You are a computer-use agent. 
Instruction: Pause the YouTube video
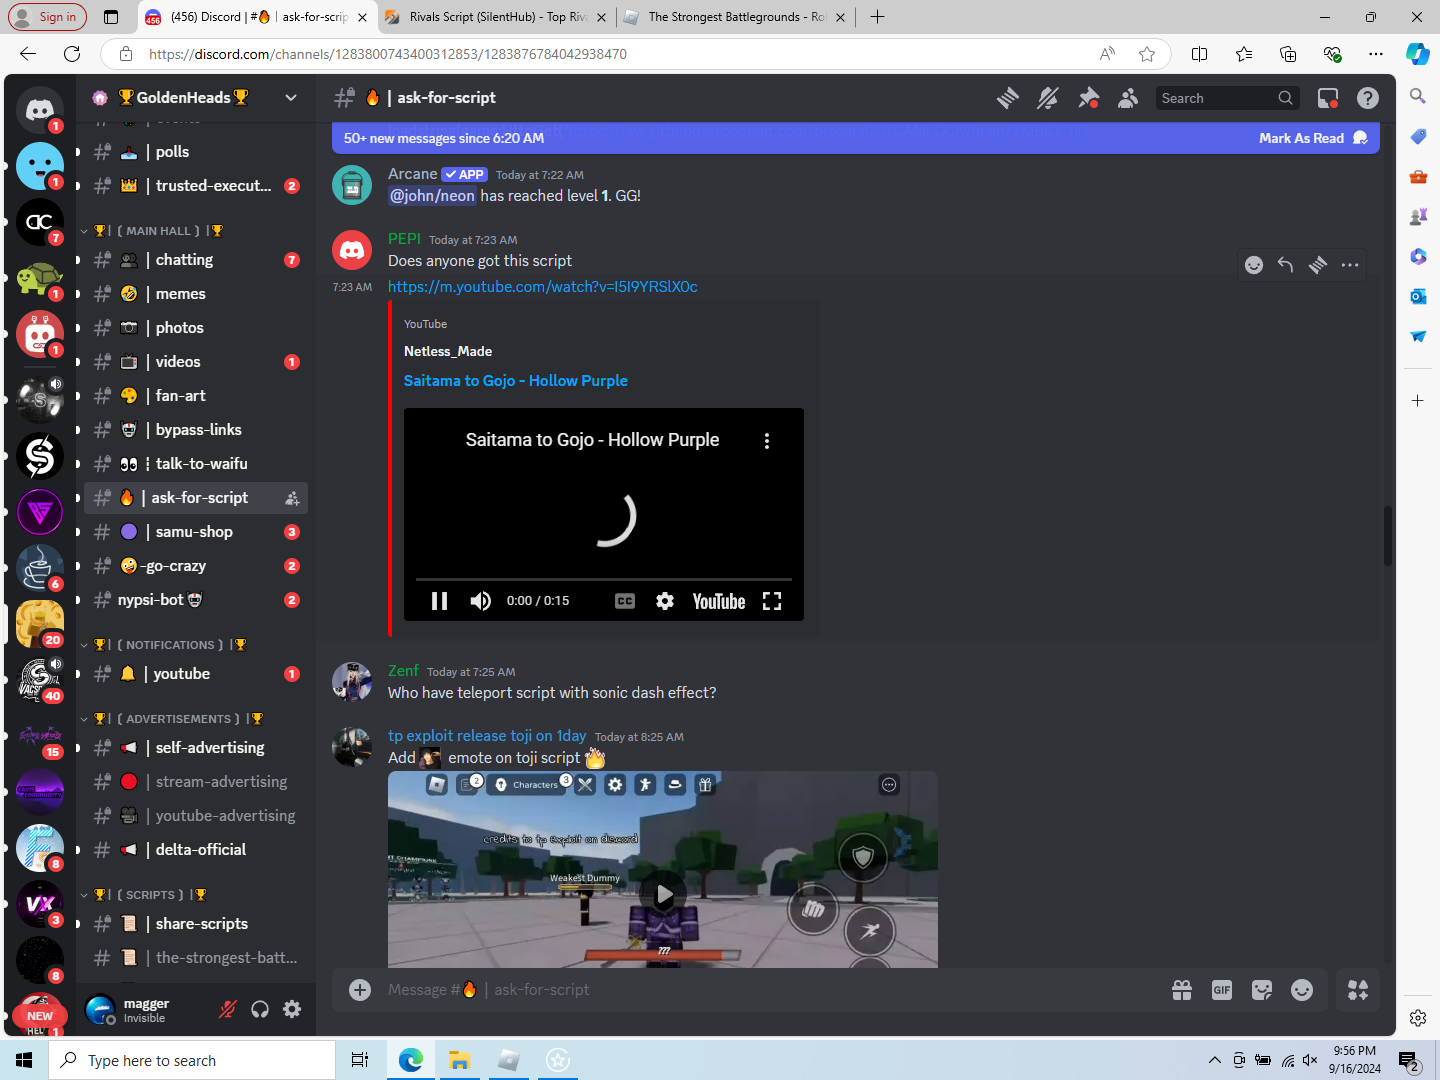point(439,601)
